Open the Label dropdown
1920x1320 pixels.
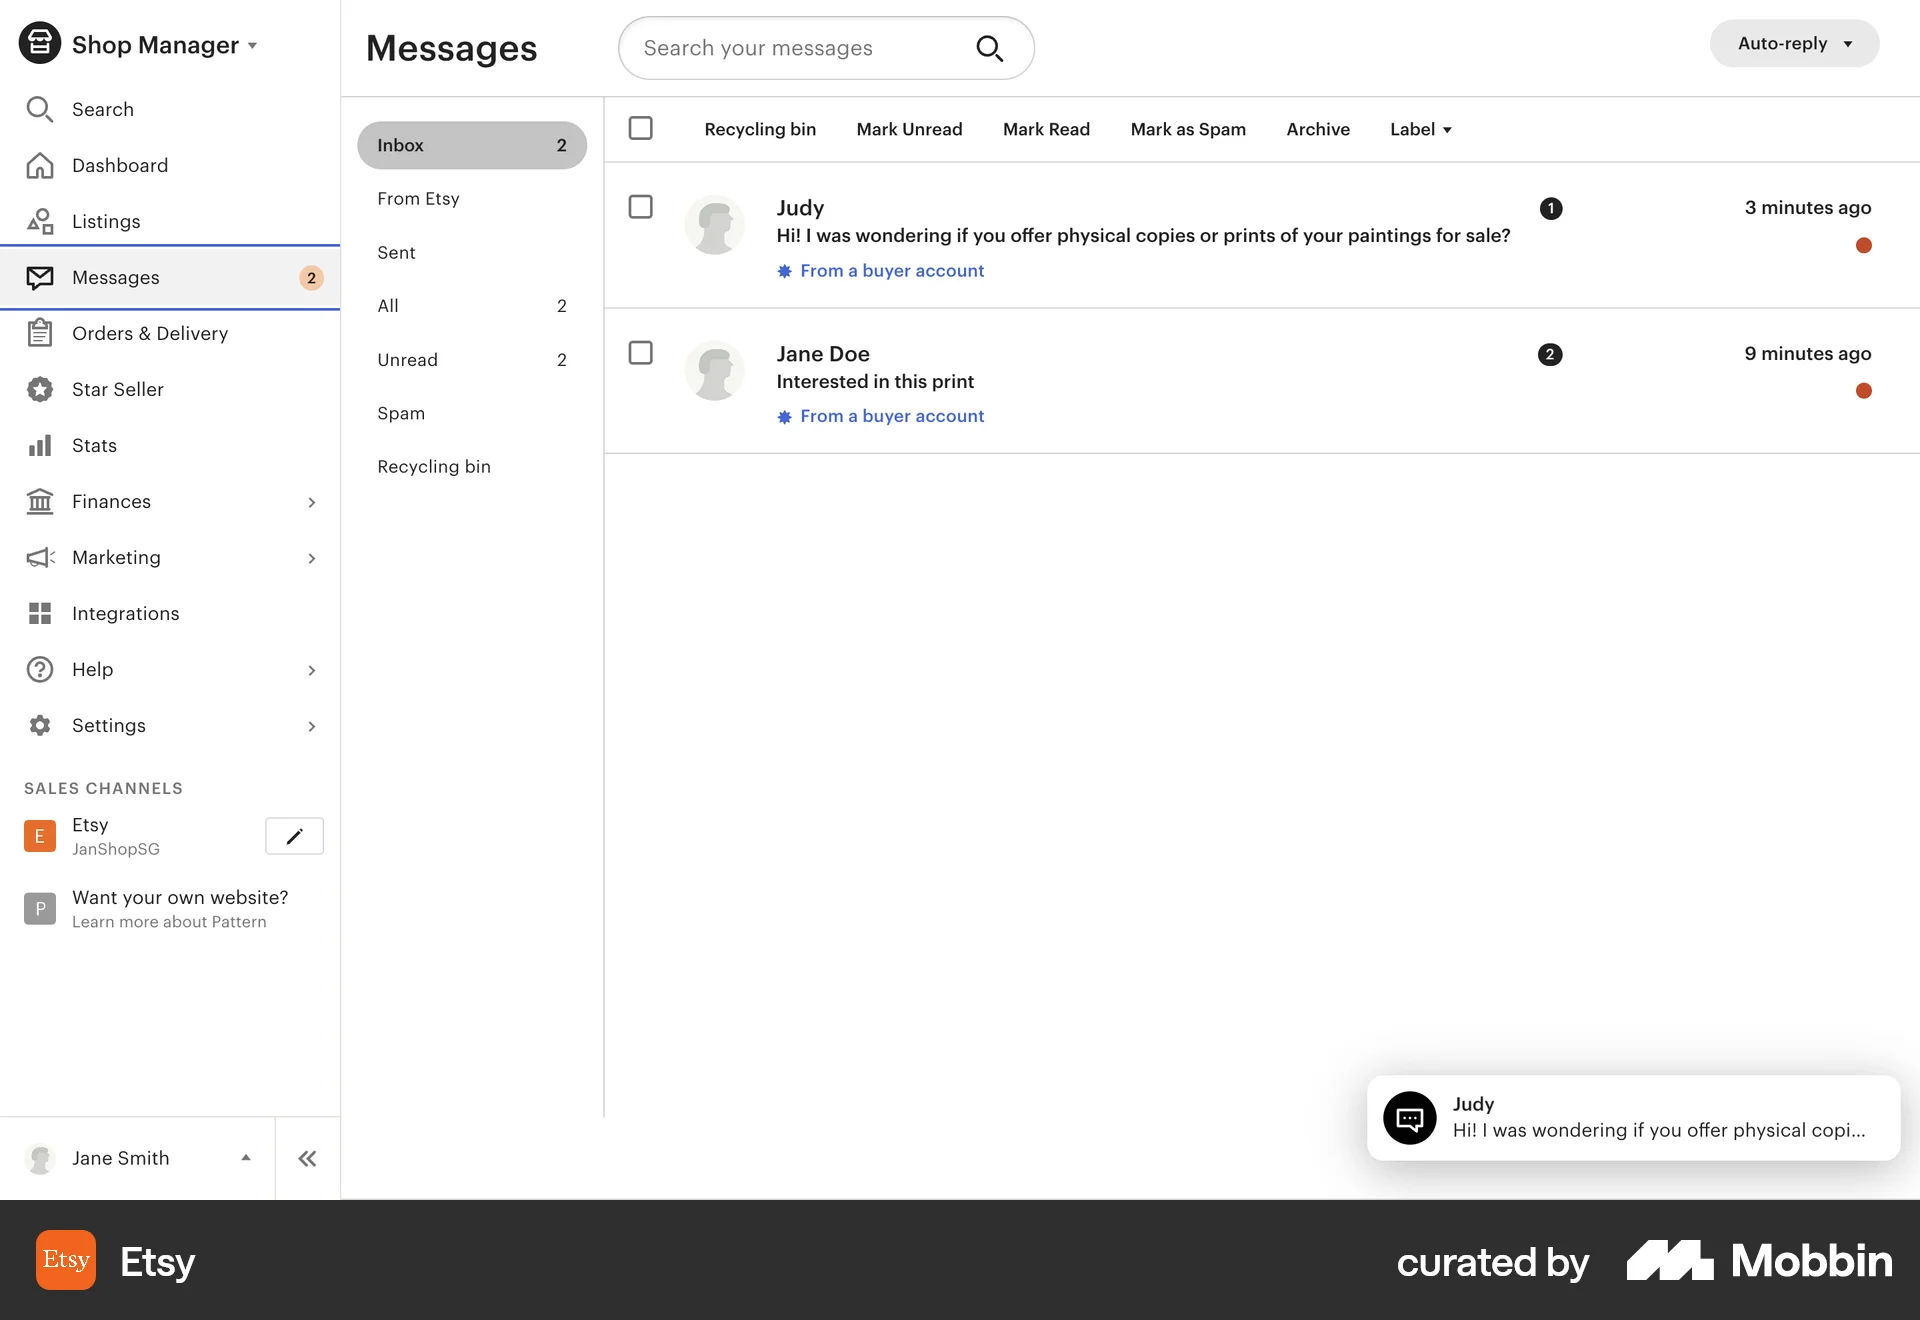click(x=1420, y=129)
